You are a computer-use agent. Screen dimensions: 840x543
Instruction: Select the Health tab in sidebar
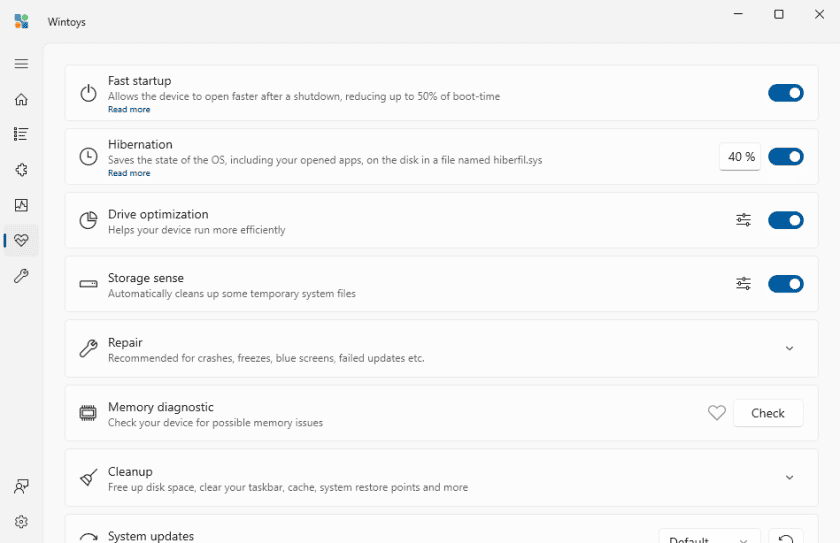tap(21, 241)
